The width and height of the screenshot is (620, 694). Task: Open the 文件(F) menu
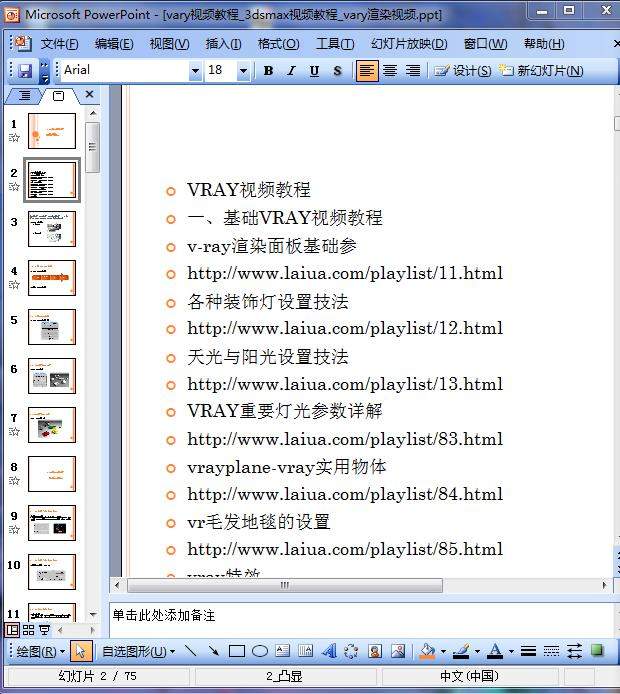tap(59, 44)
